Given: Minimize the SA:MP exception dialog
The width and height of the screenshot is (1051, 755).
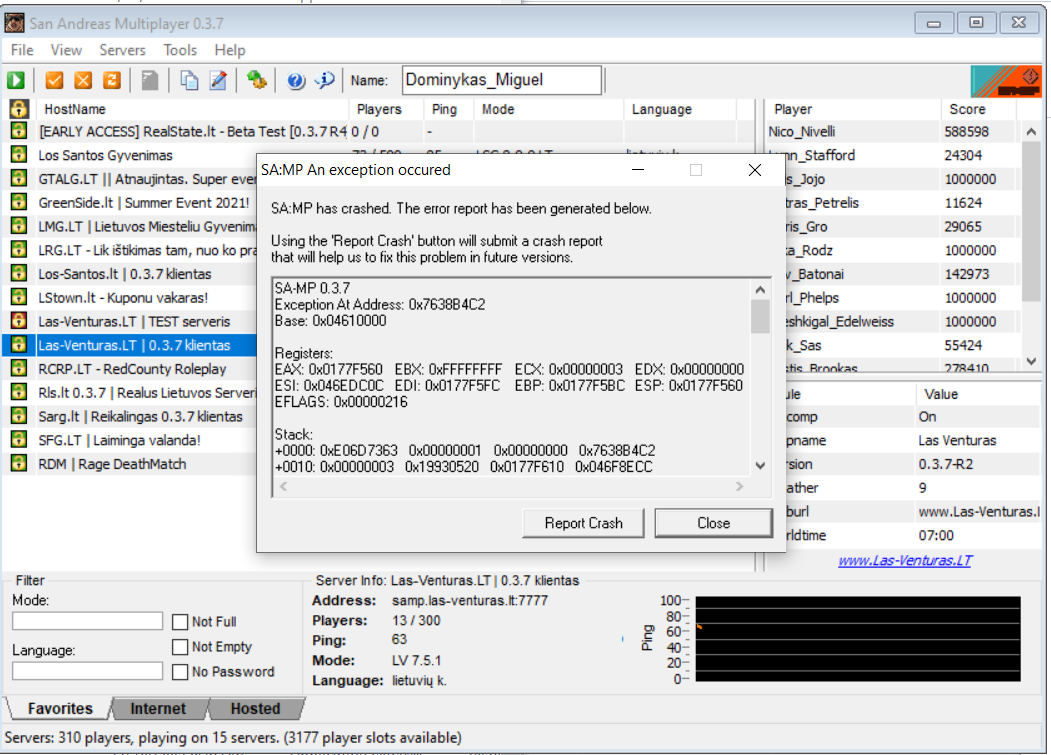Looking at the screenshot, I should click(638, 170).
